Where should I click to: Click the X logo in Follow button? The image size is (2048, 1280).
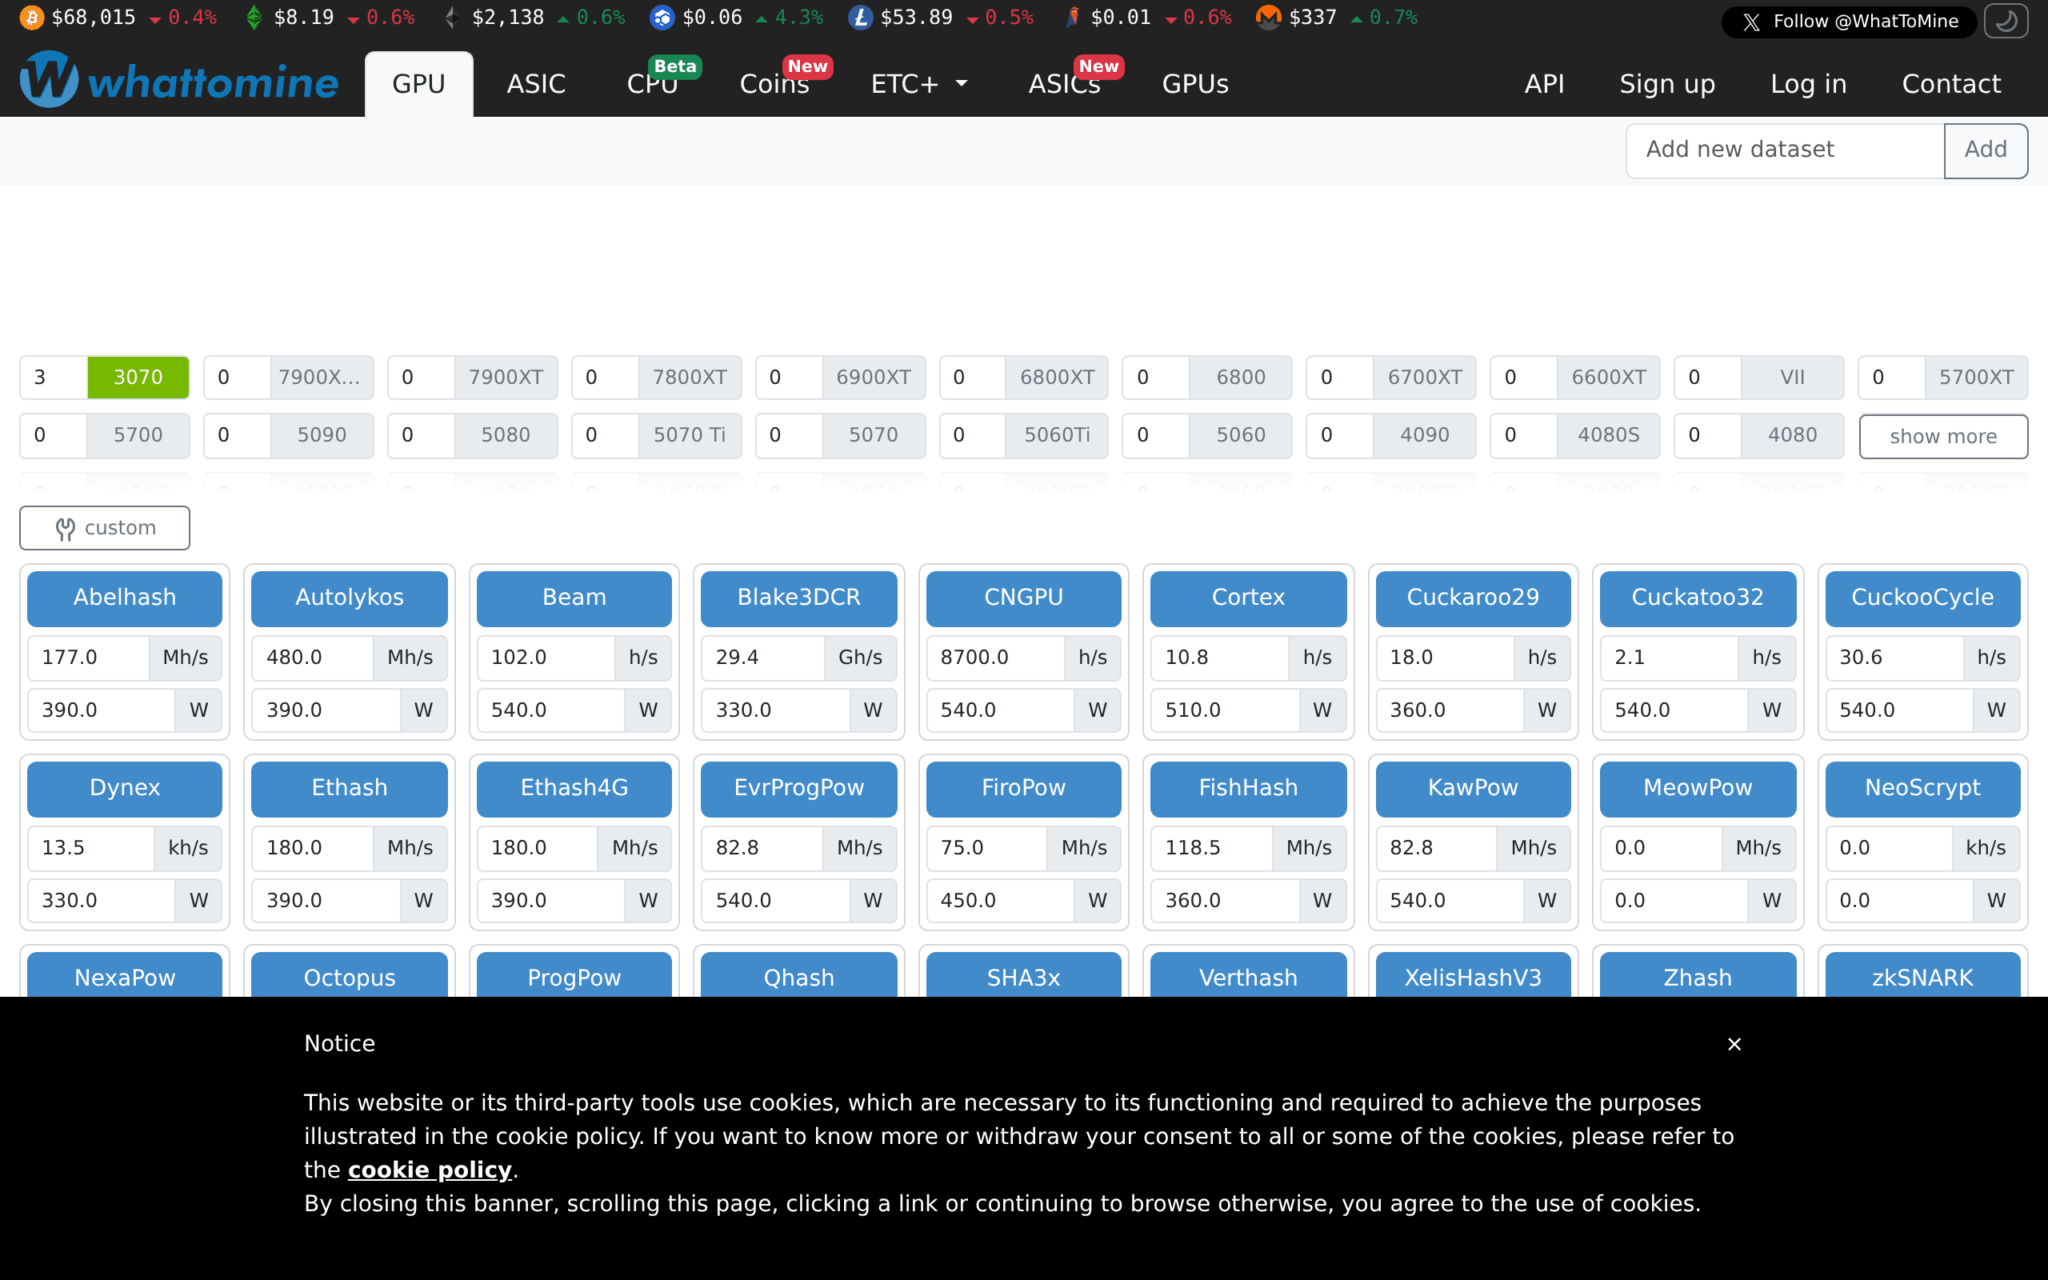pyautogui.click(x=1752, y=22)
